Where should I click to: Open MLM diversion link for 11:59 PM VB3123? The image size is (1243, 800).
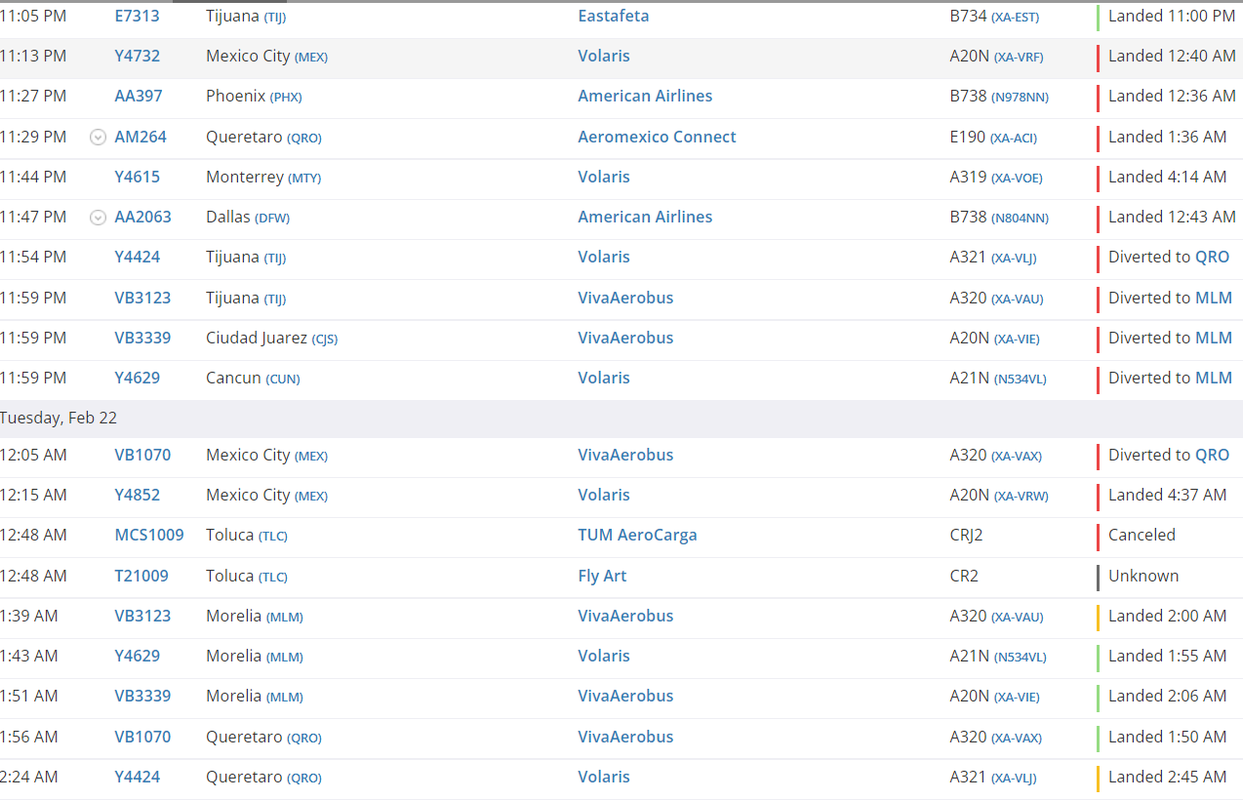point(1214,298)
